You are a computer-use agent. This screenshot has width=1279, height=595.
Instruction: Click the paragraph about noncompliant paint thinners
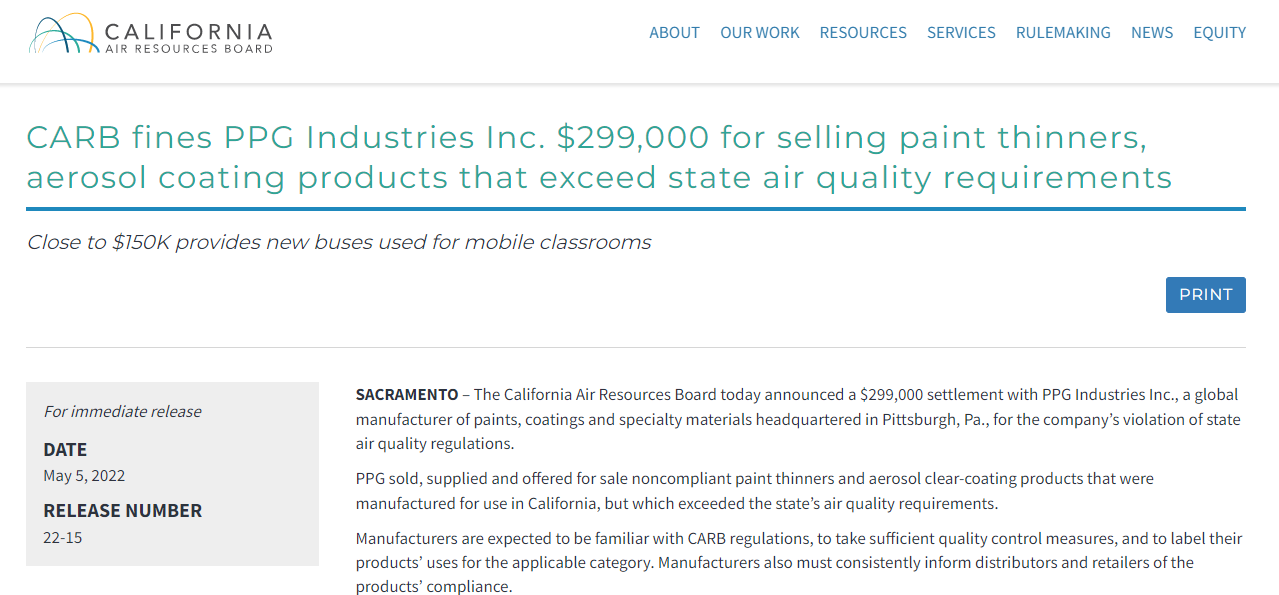pyautogui.click(x=754, y=491)
